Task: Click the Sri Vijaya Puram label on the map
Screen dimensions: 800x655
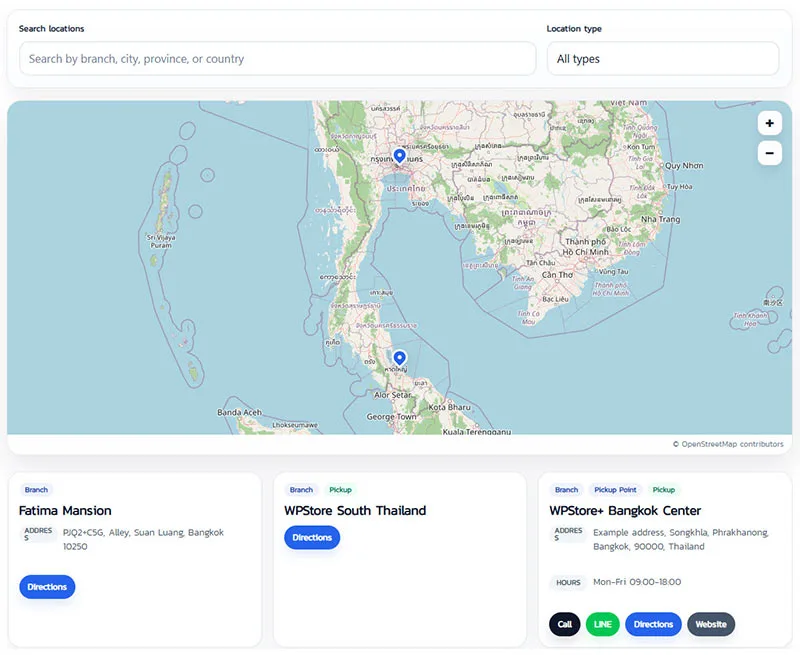Action: [x=161, y=241]
